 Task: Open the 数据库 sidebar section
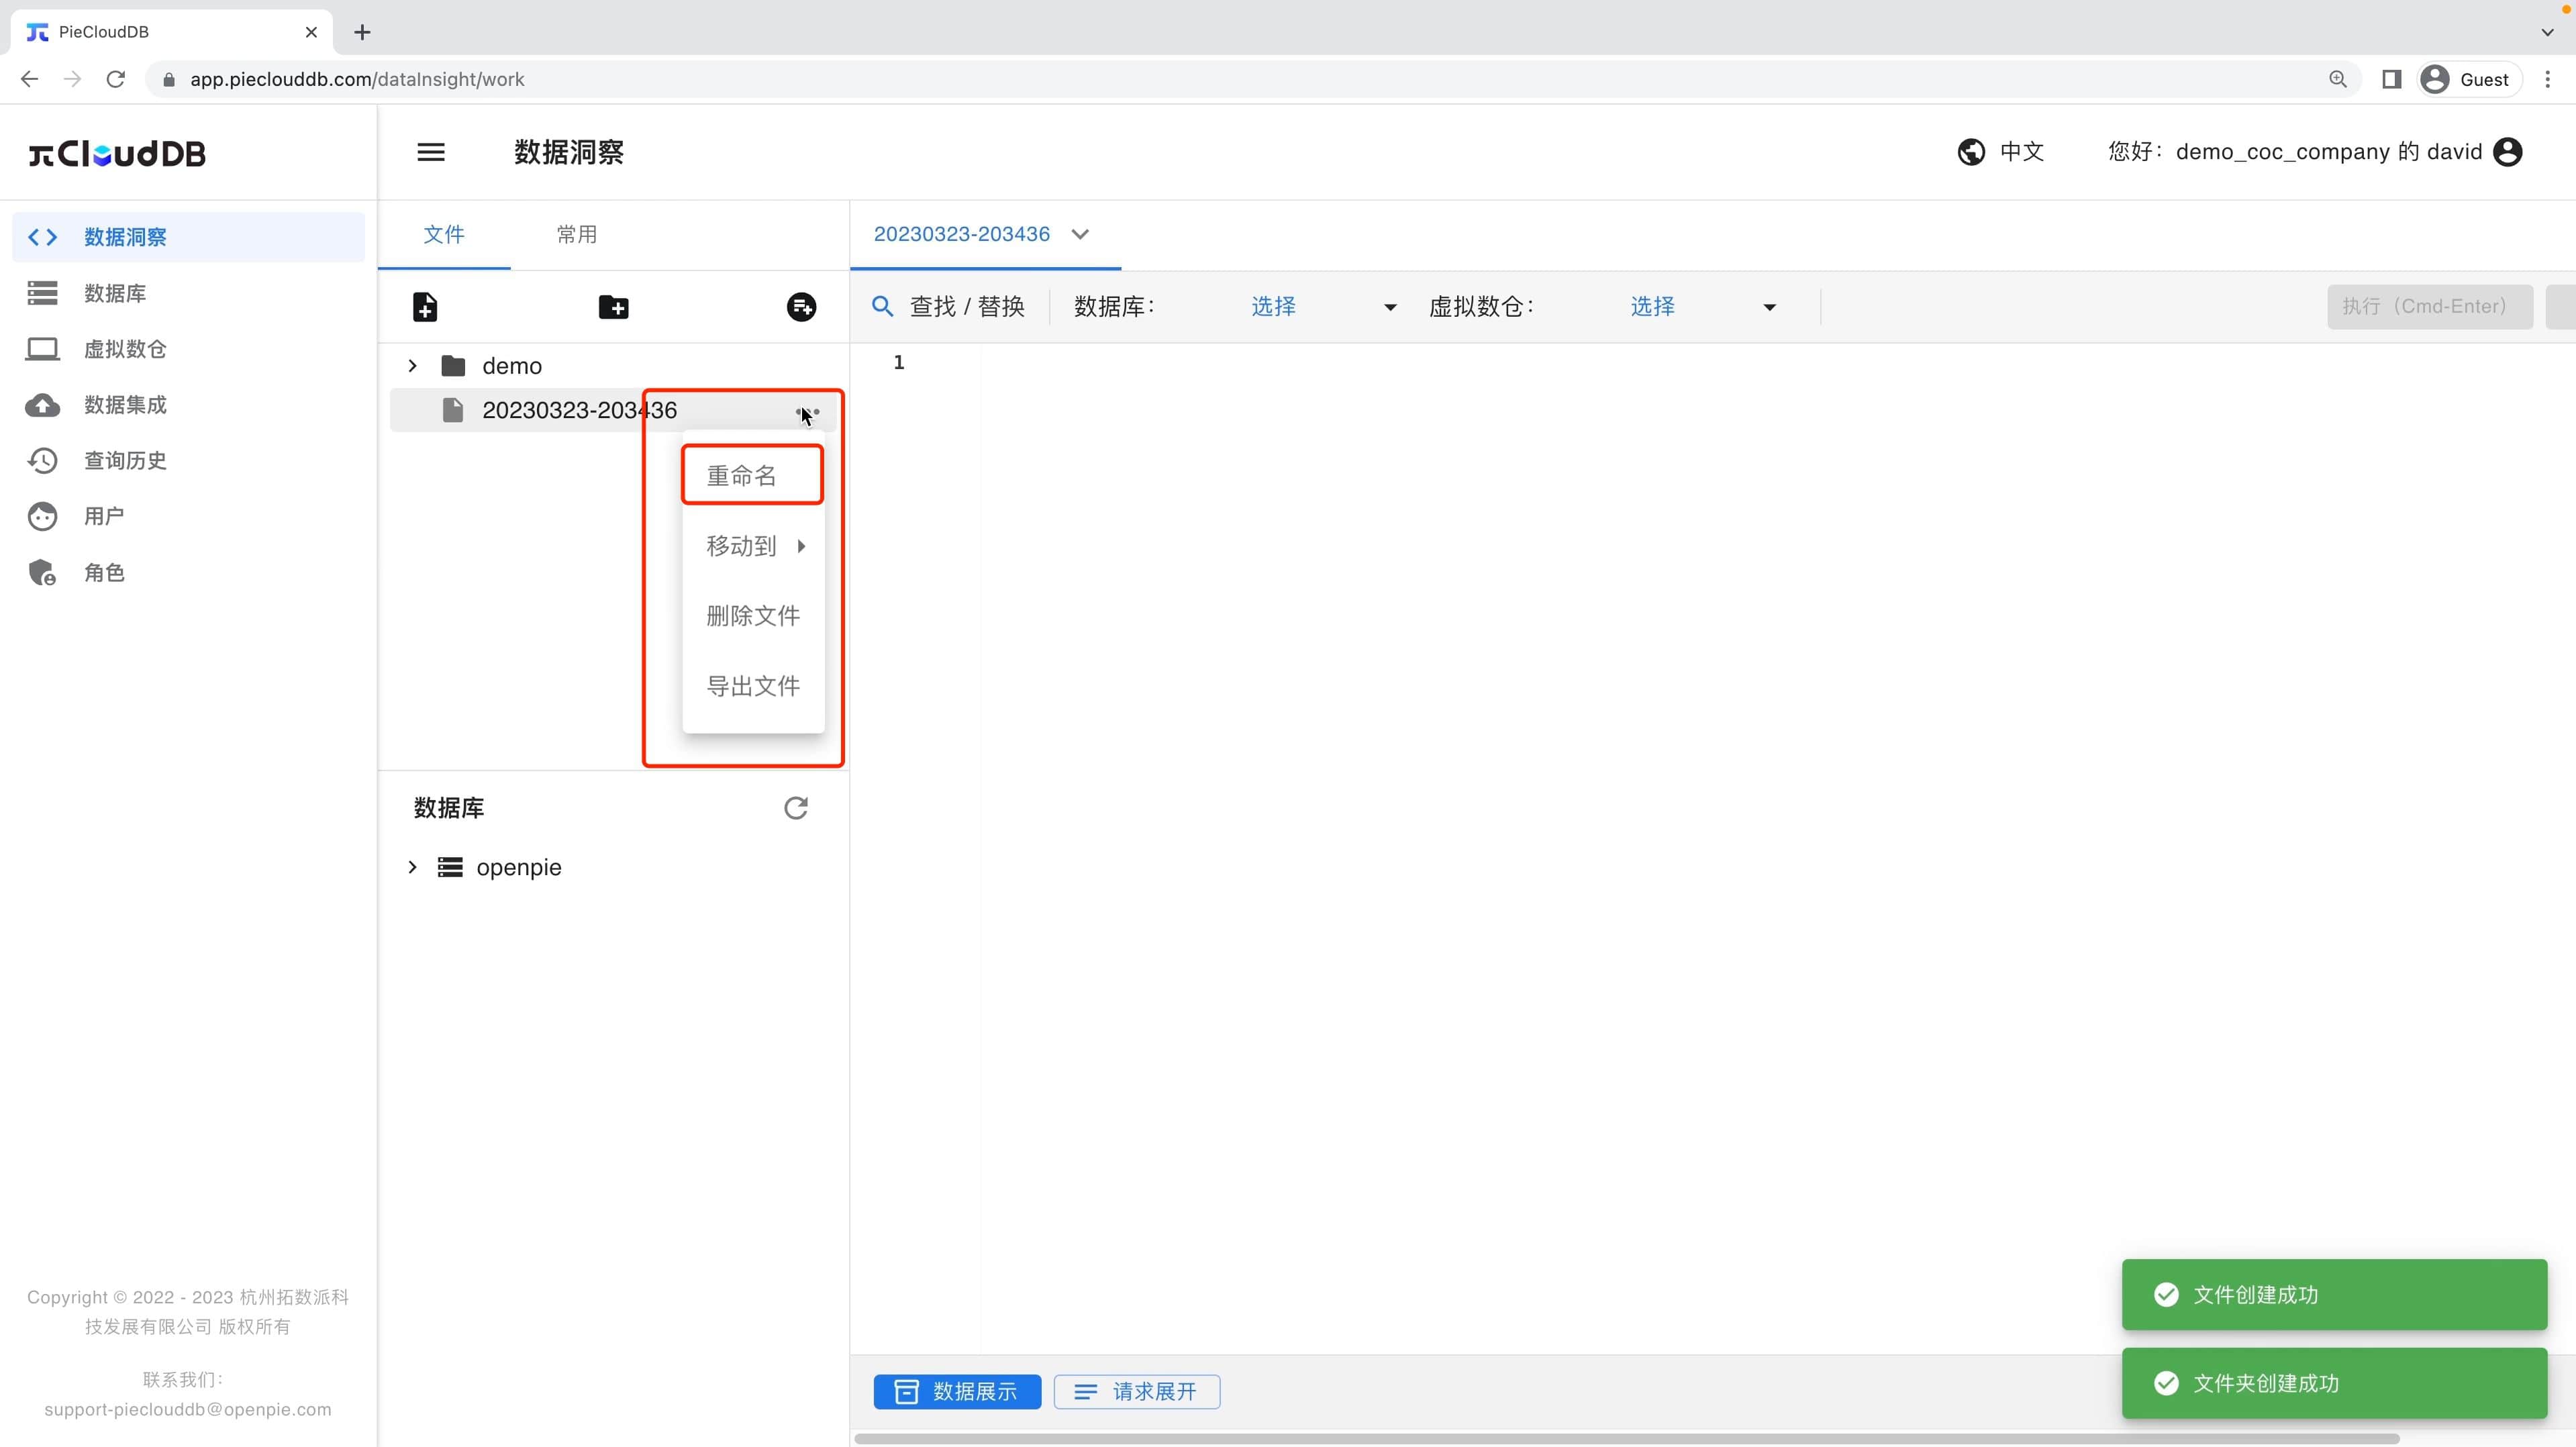113,292
